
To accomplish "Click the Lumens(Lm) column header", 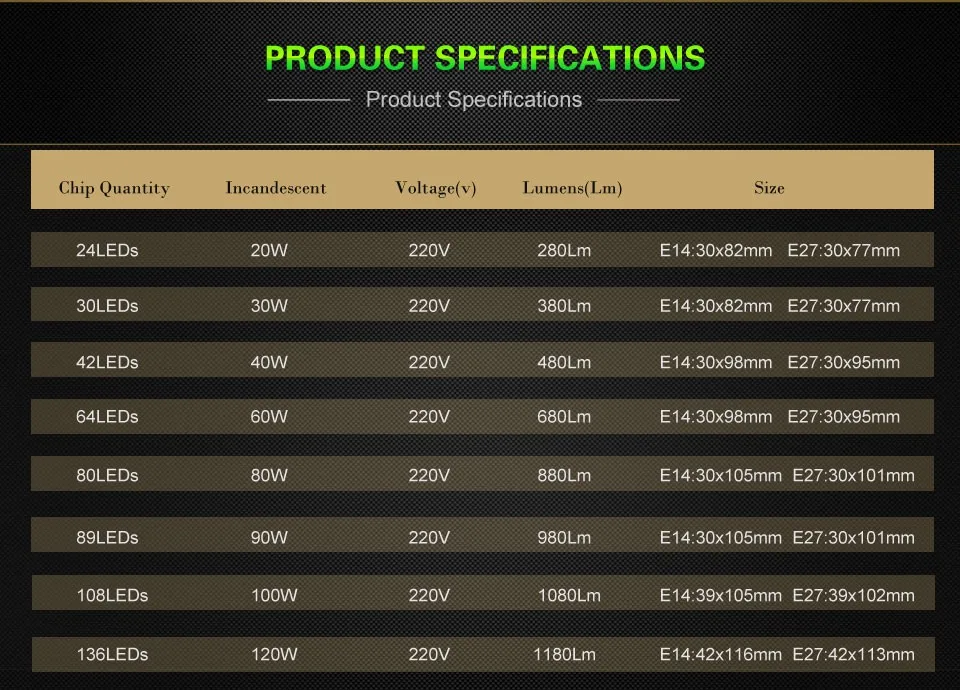I will (572, 188).
